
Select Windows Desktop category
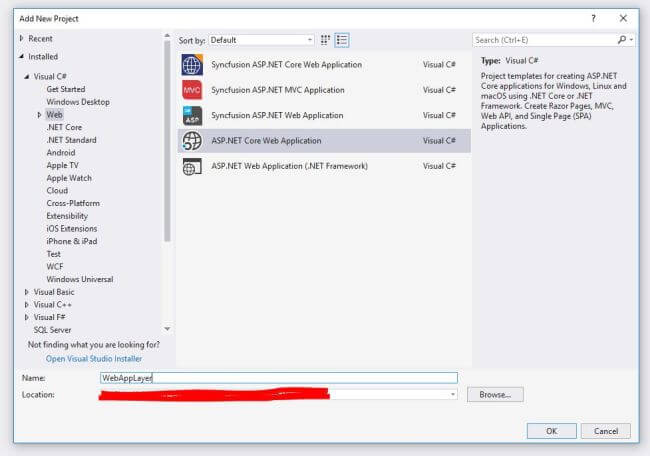[78, 102]
